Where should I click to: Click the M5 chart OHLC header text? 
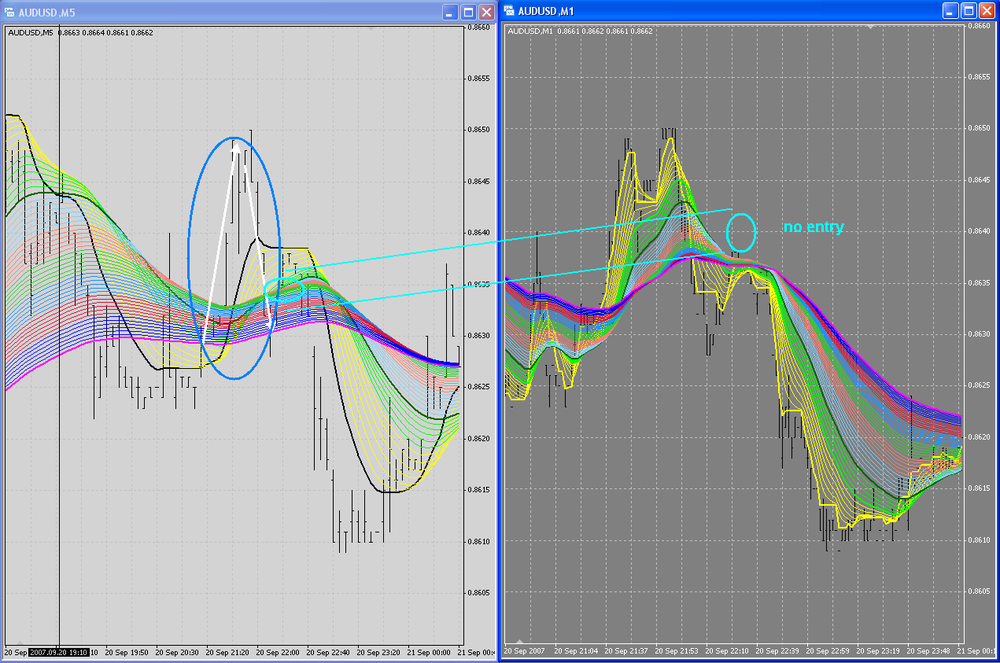[x=80, y=33]
